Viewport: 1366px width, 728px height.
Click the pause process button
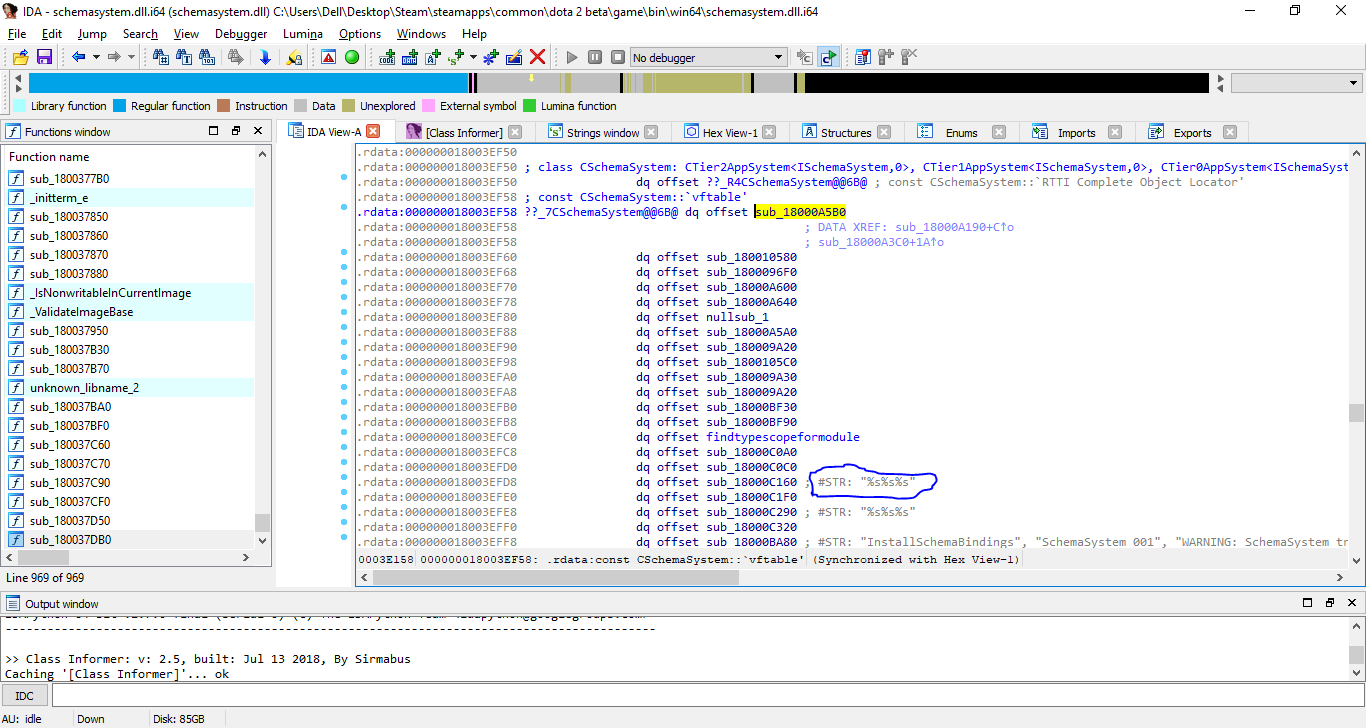(x=595, y=57)
